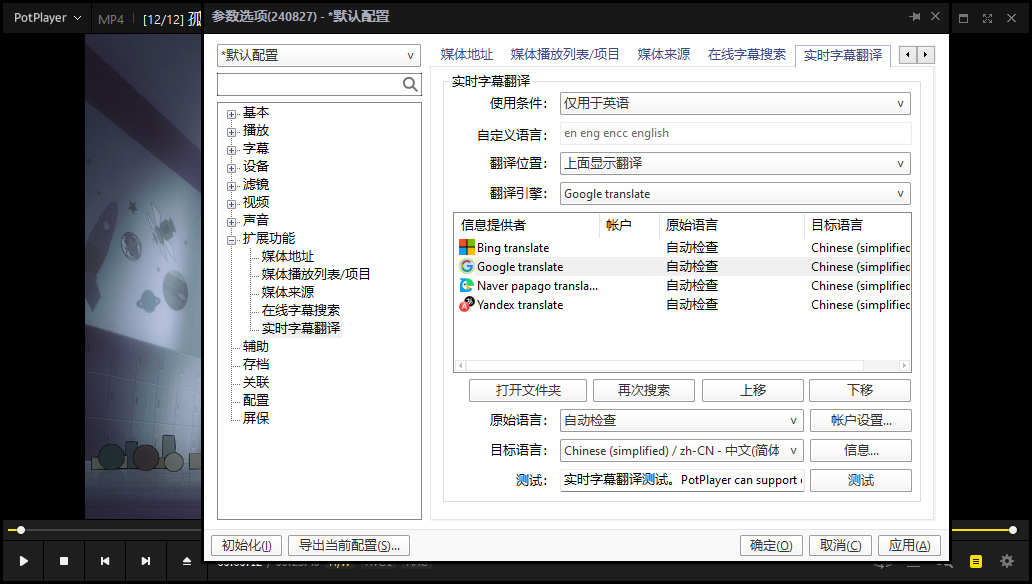Click the Stop playback button
Viewport: 1032px width, 584px height.
tap(64, 561)
